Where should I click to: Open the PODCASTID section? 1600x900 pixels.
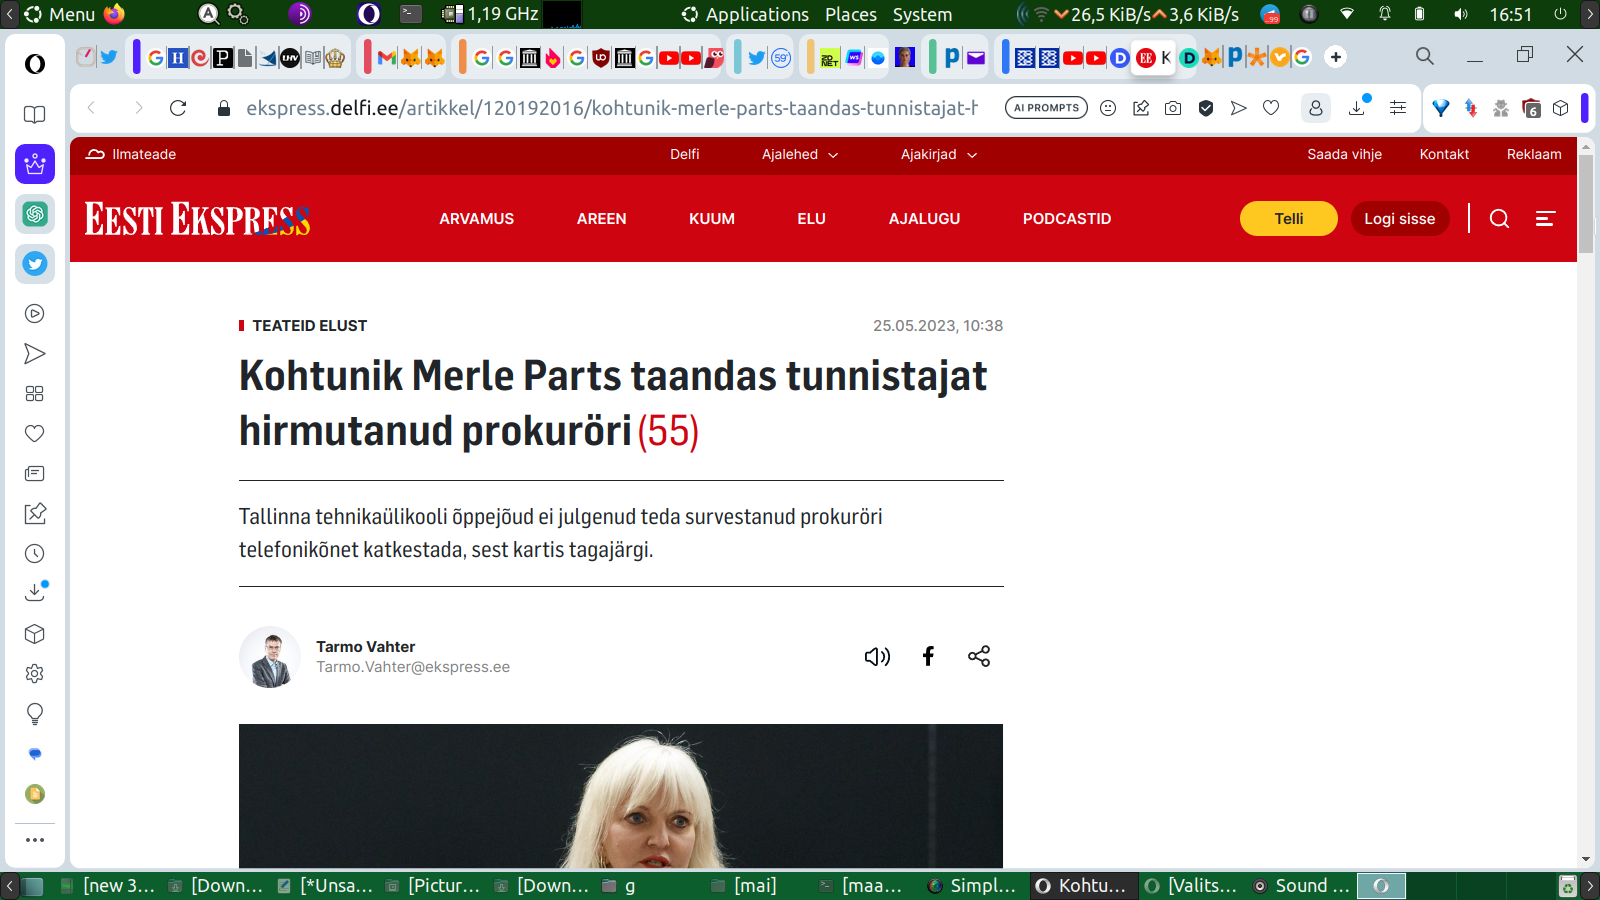pyautogui.click(x=1067, y=219)
